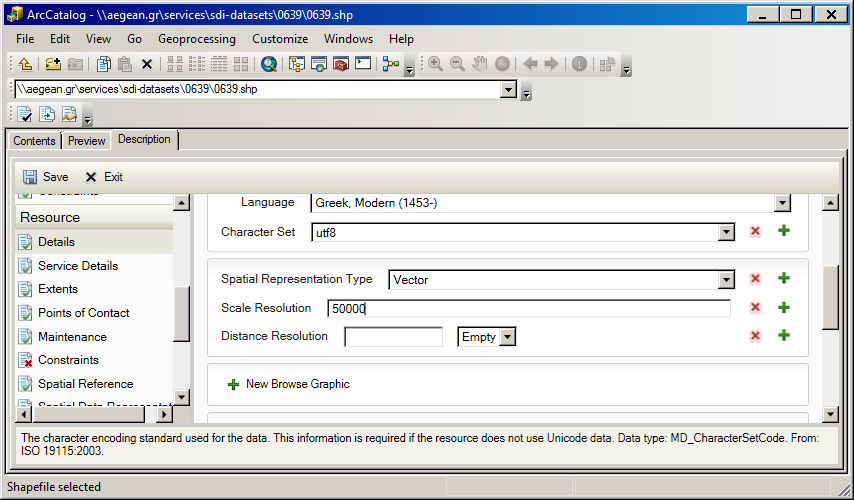The image size is (854, 500).
Task: Show the Catalog Tree window
Action: click(x=297, y=64)
